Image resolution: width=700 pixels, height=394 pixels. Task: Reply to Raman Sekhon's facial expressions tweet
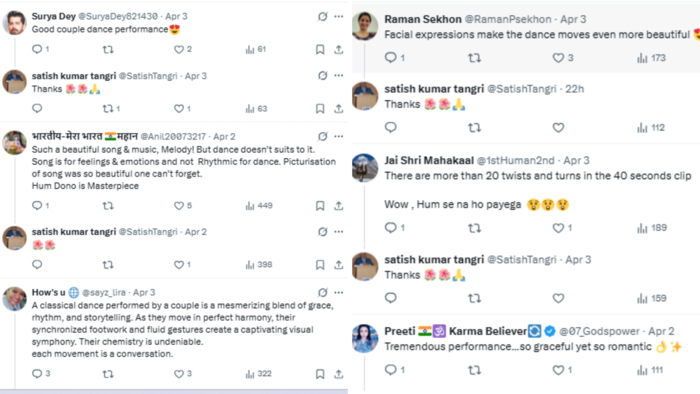click(391, 58)
